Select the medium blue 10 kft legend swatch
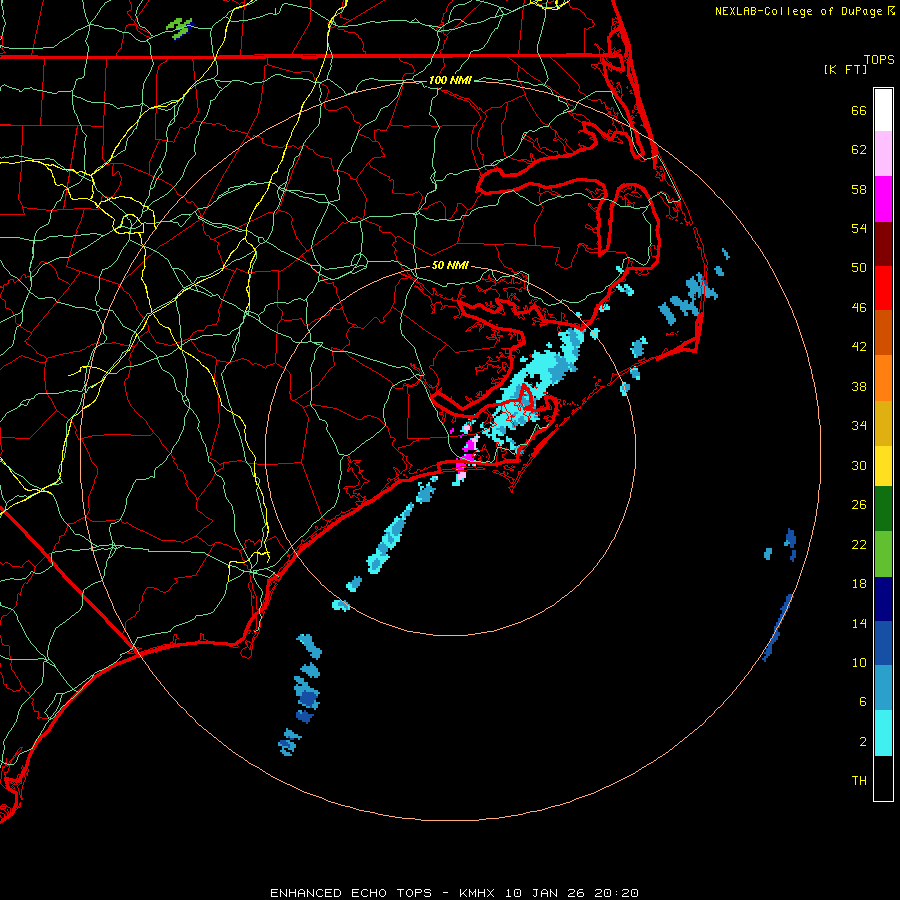The image size is (900, 900). point(883,643)
